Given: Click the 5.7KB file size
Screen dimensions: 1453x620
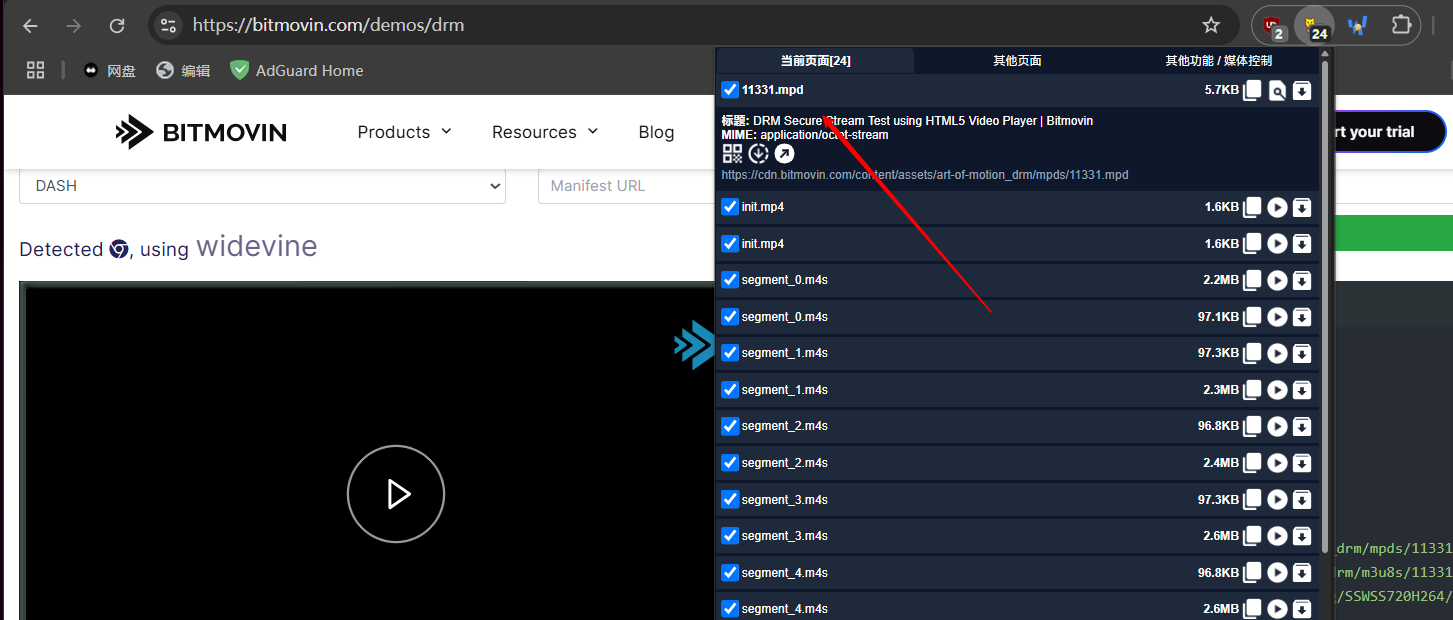Looking at the screenshot, I should pos(1221,90).
